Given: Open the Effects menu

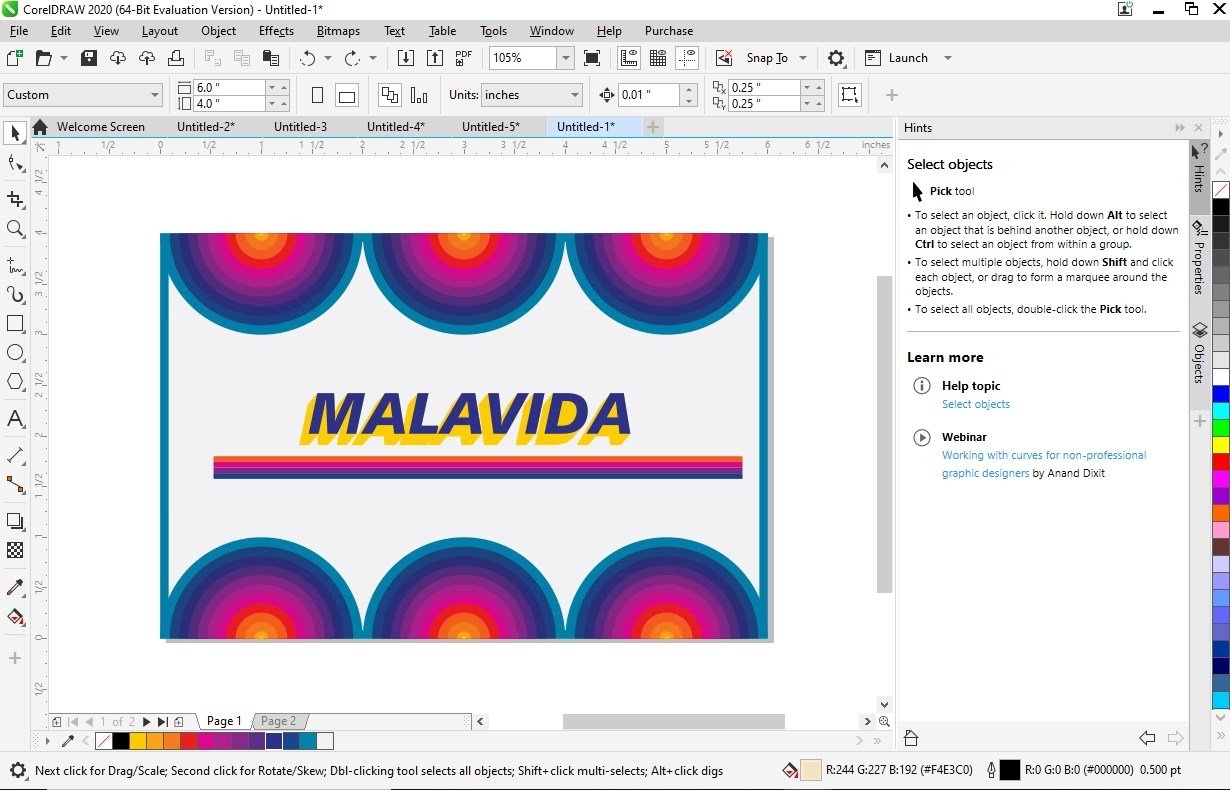Looking at the screenshot, I should [276, 31].
